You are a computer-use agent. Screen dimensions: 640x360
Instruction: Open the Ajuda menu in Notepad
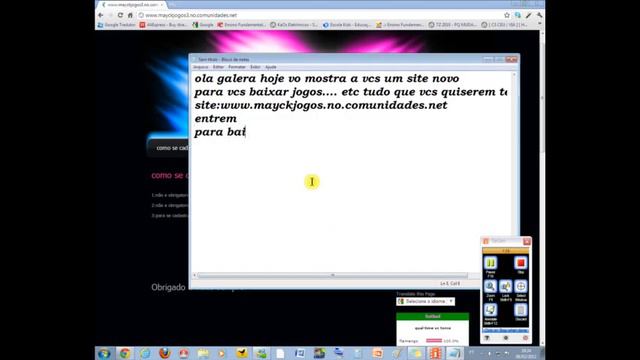click(271, 67)
